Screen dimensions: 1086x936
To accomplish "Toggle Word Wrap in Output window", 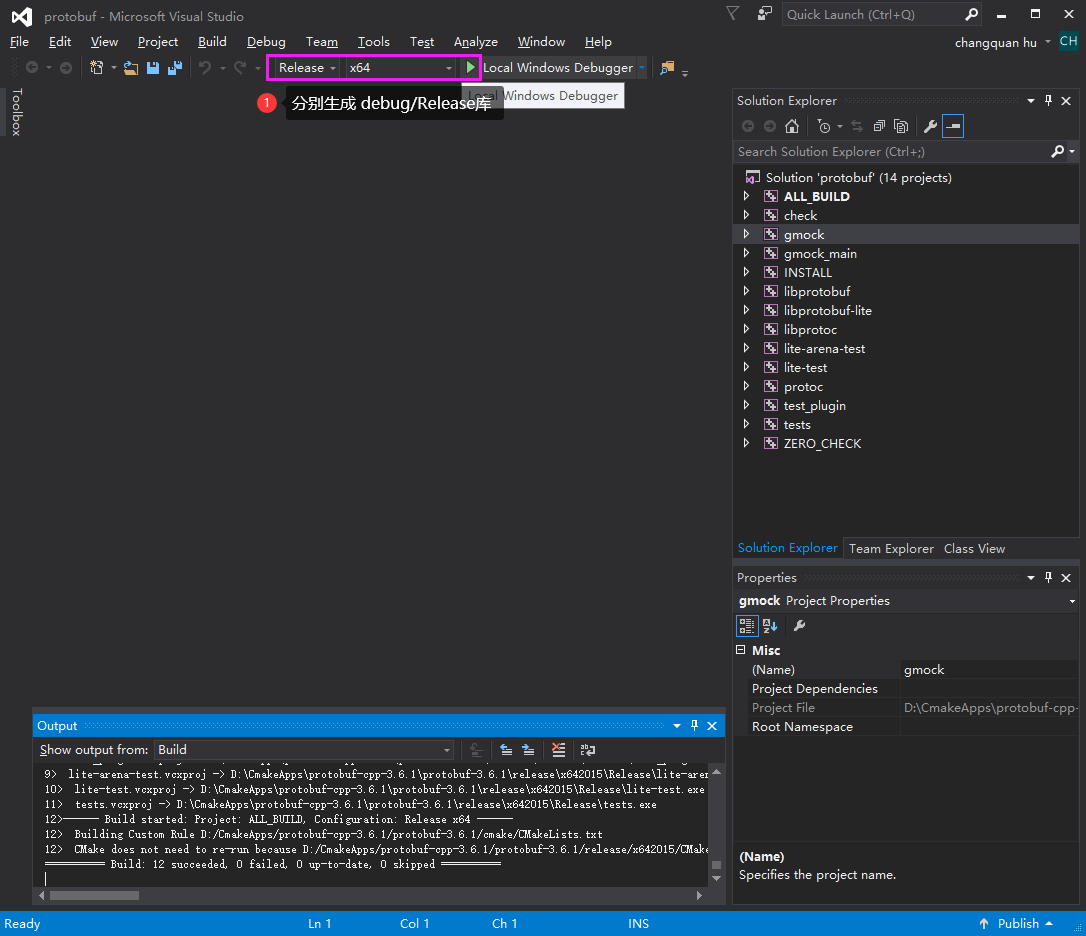I will (588, 750).
